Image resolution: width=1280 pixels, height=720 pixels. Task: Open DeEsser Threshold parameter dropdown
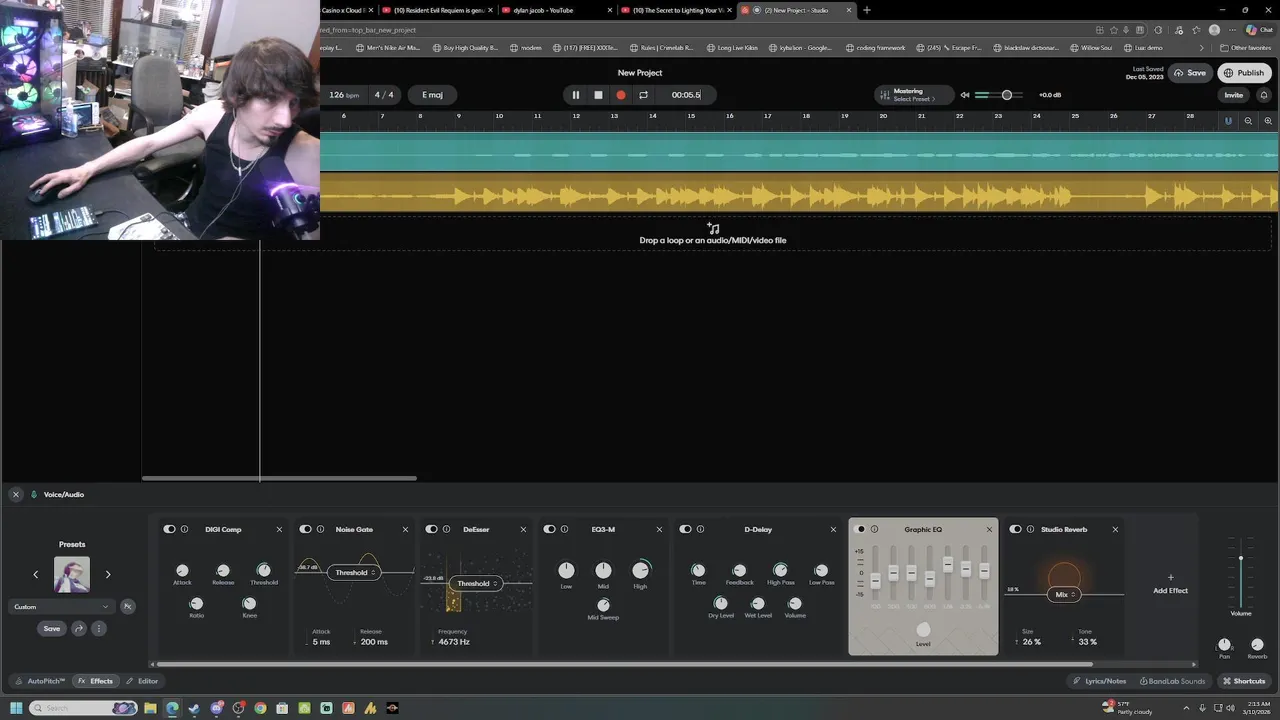tap(476, 583)
